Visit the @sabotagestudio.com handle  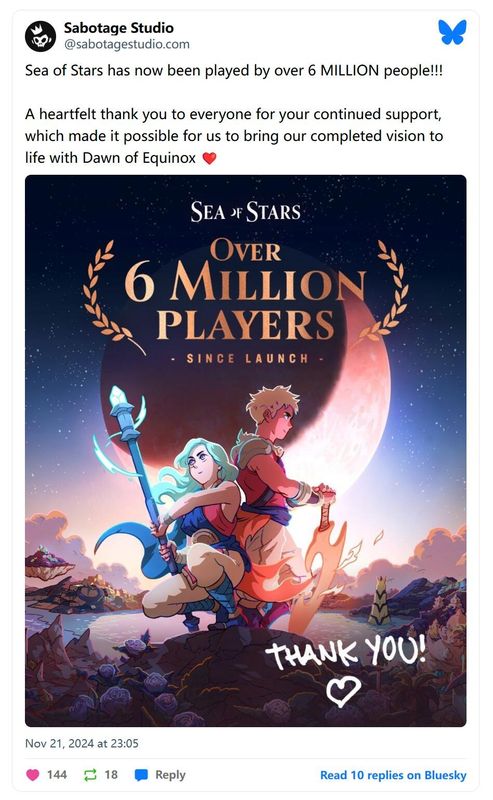click(x=127, y=44)
